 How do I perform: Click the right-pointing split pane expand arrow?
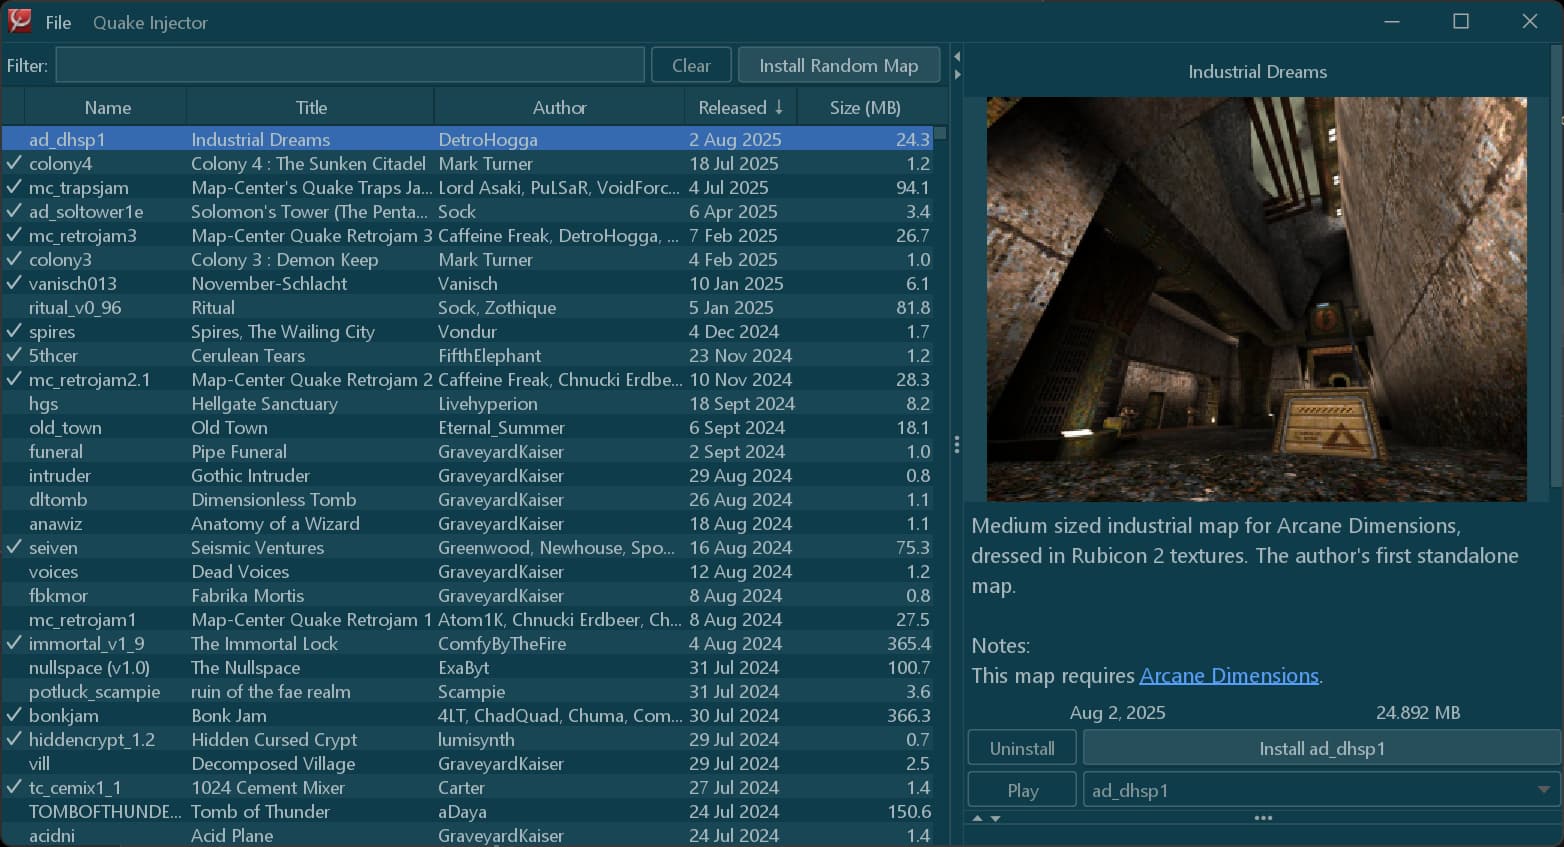click(x=957, y=74)
